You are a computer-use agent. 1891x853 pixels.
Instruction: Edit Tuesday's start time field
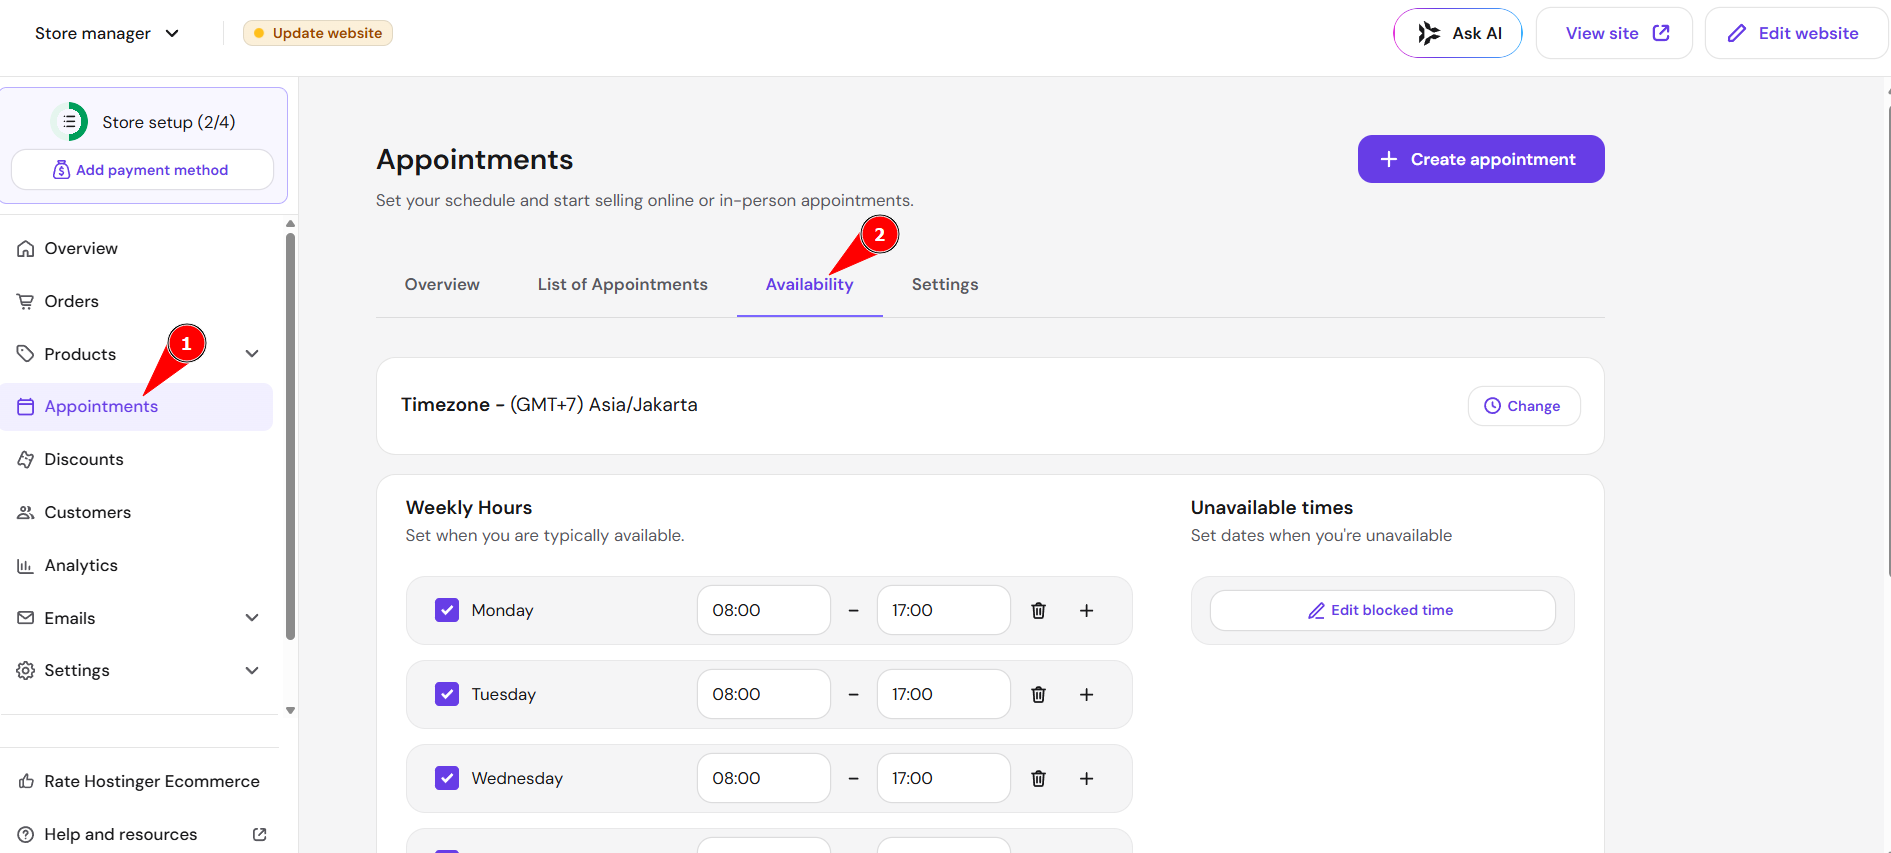(x=764, y=694)
